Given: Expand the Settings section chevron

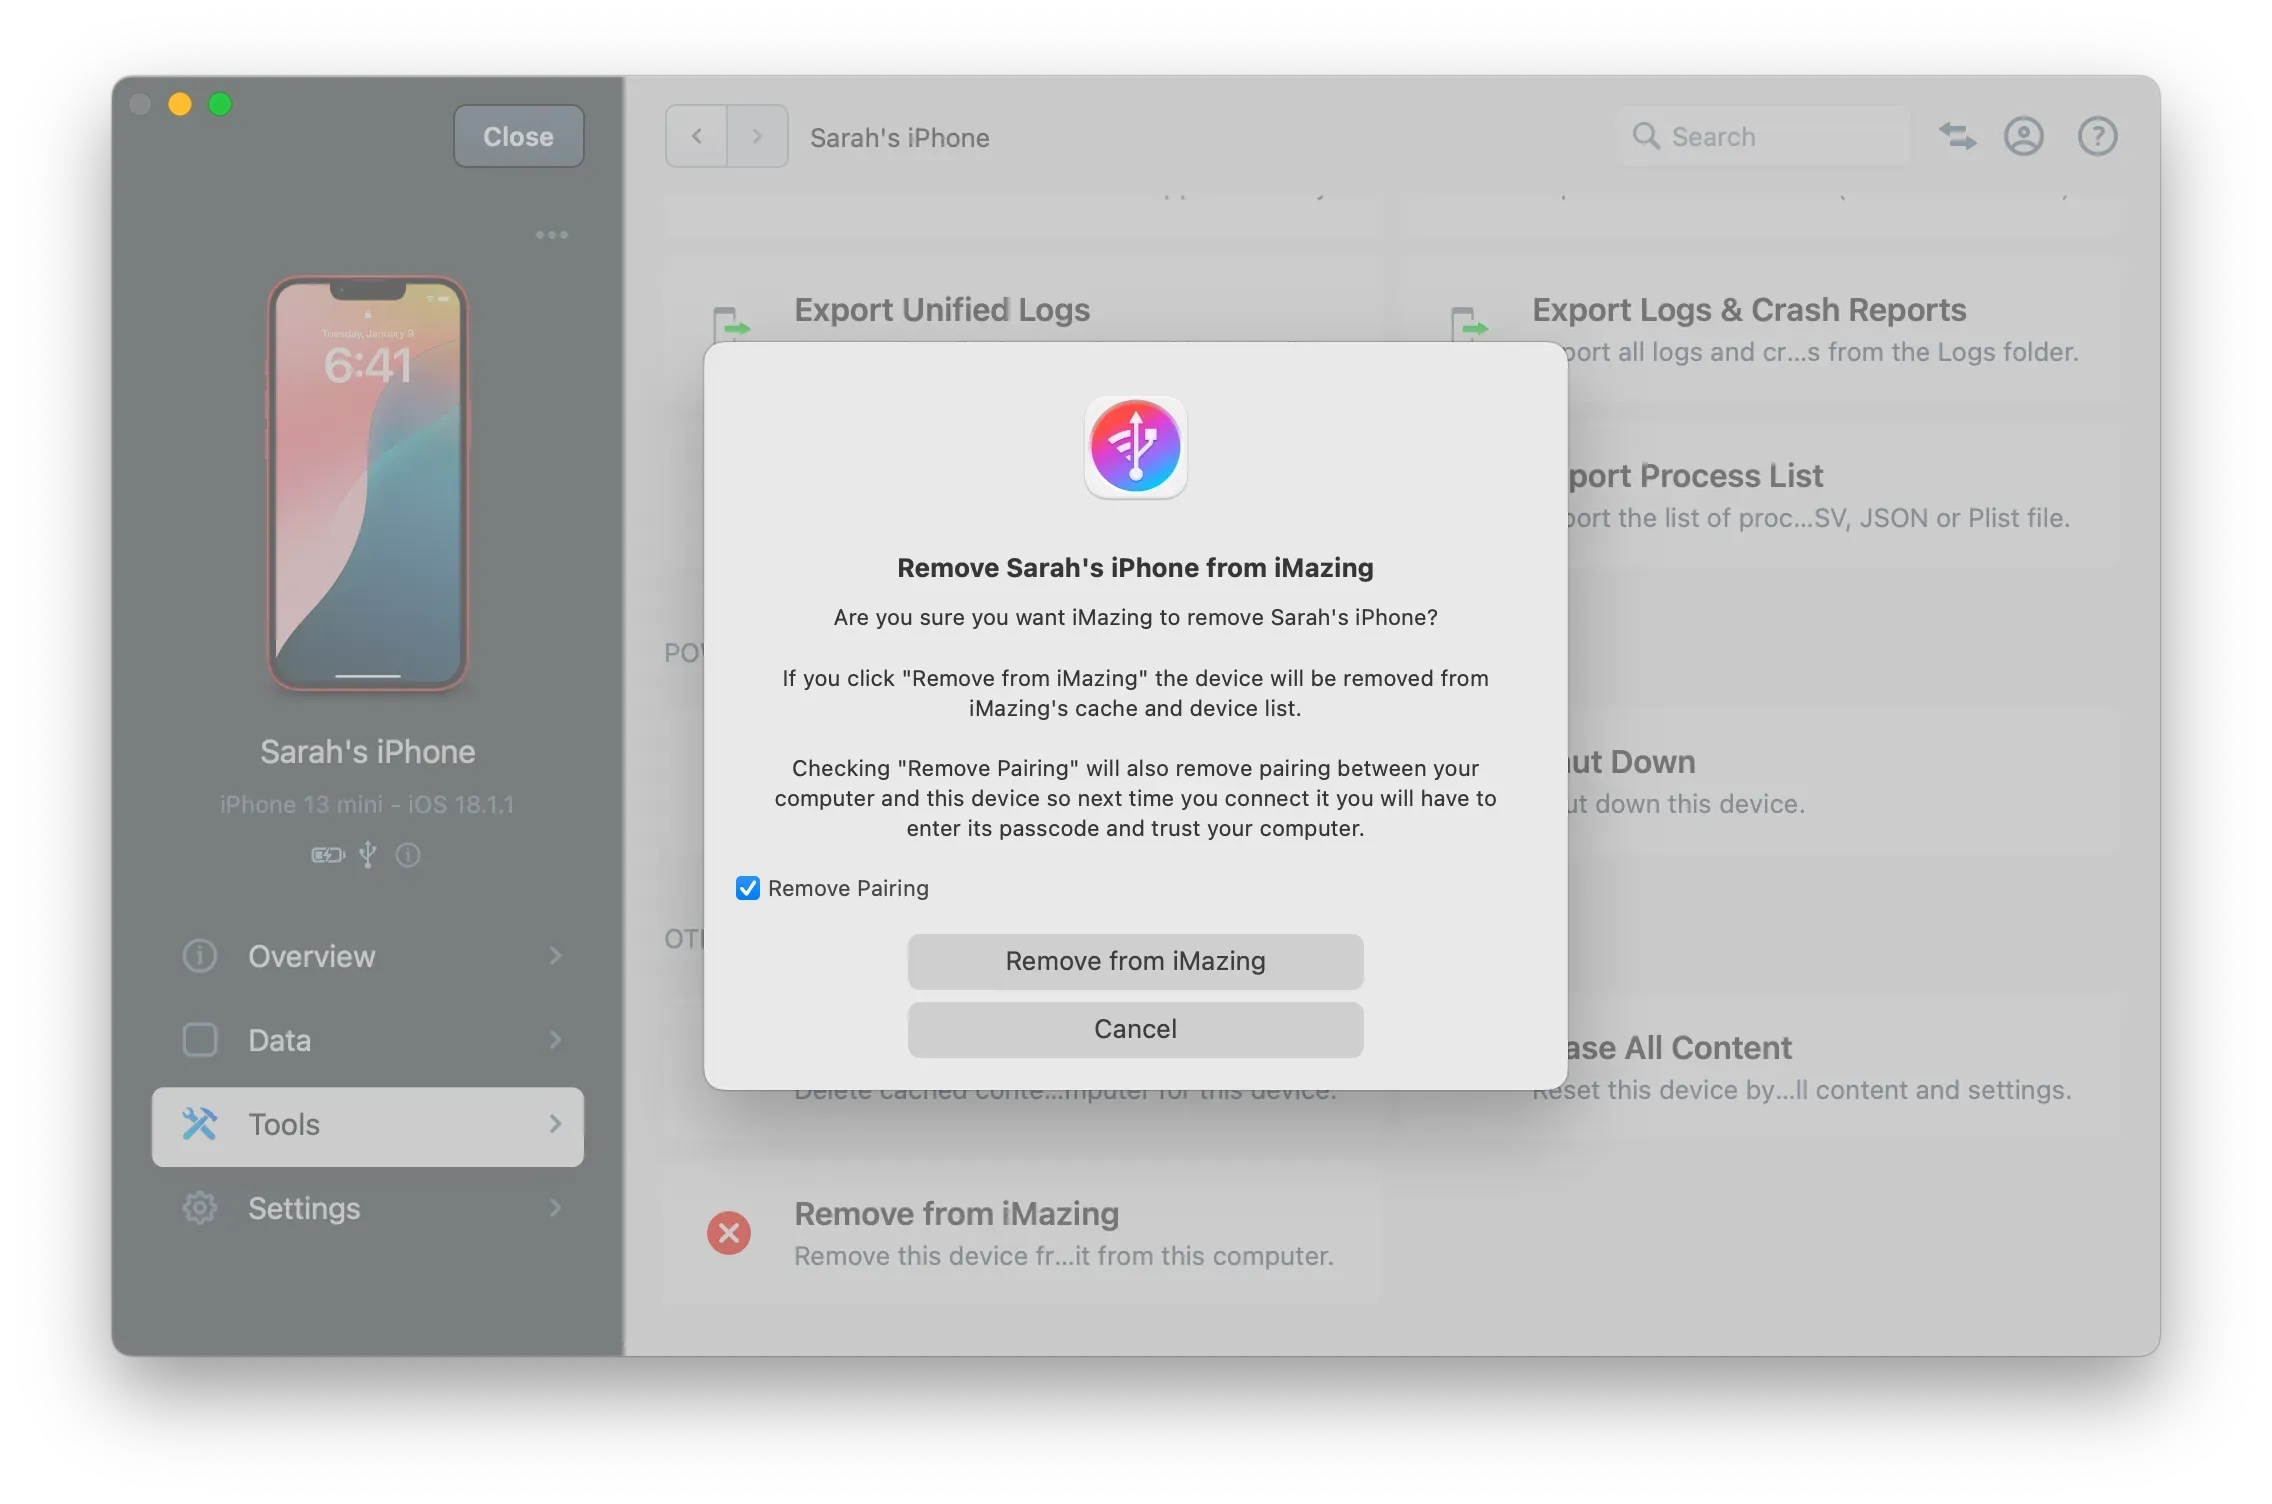Looking at the screenshot, I should (556, 1208).
